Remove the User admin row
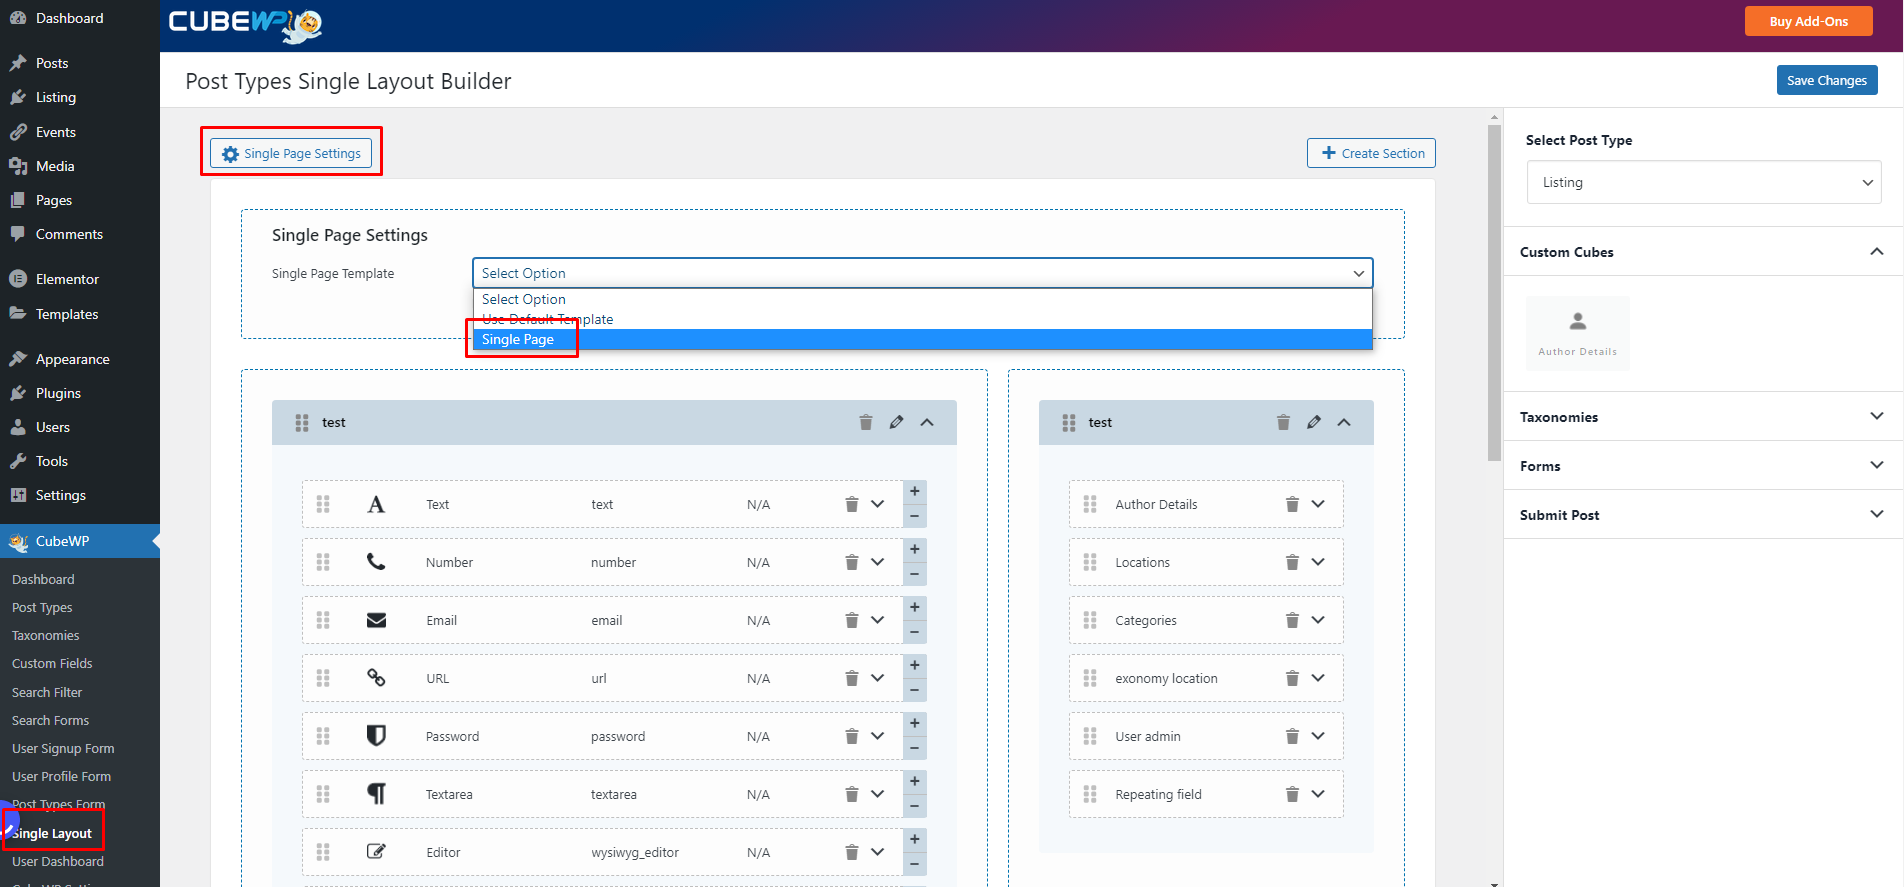This screenshot has height=887, width=1904. (1292, 736)
